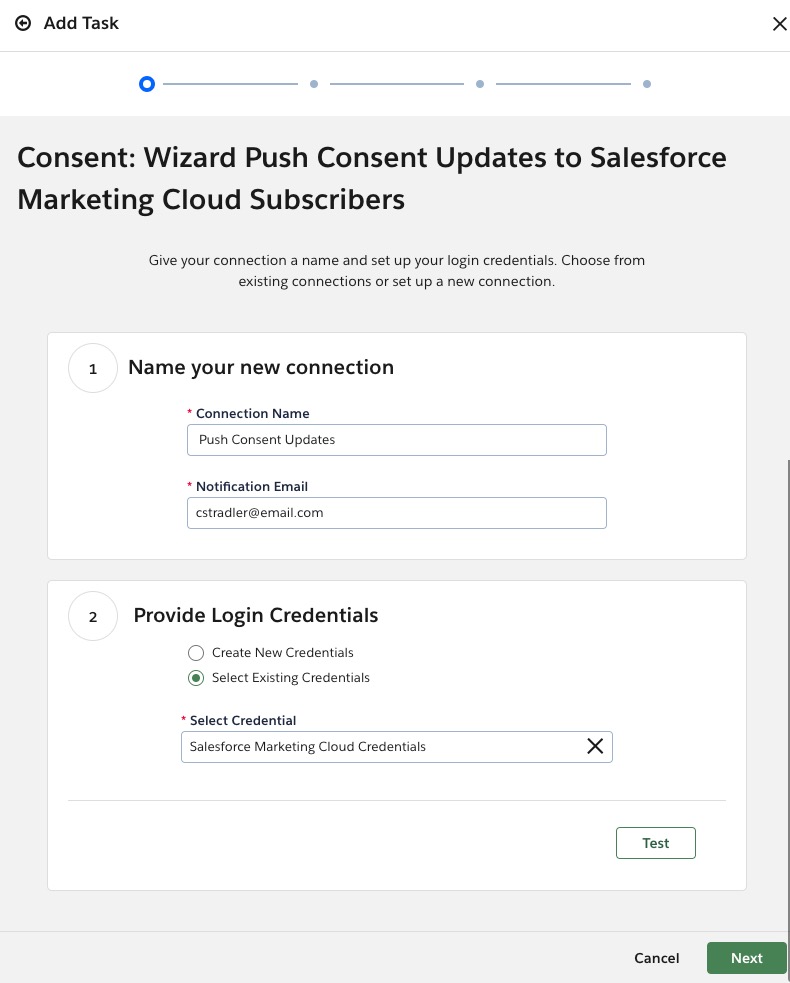Click the circled number 2 step indicator
The height and width of the screenshot is (983, 790).
click(92, 616)
